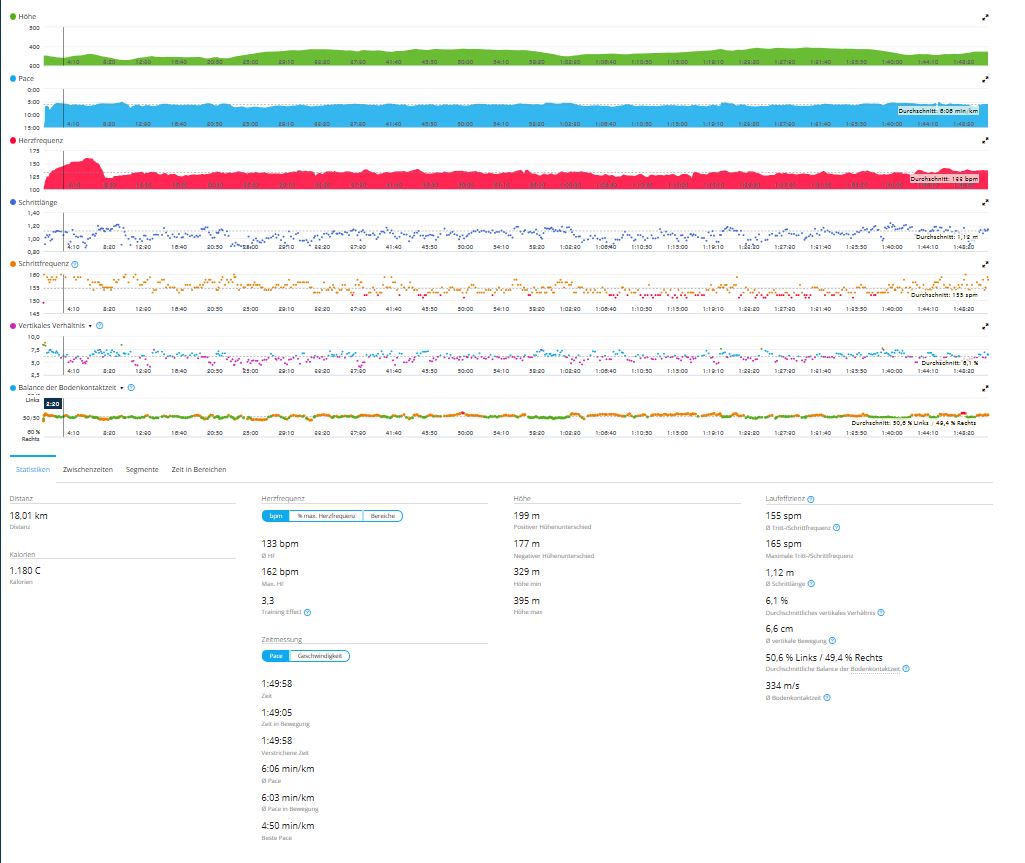Click the 2:20 timeline marker label
Viewport: 1025px width, 863px height.
(54, 403)
